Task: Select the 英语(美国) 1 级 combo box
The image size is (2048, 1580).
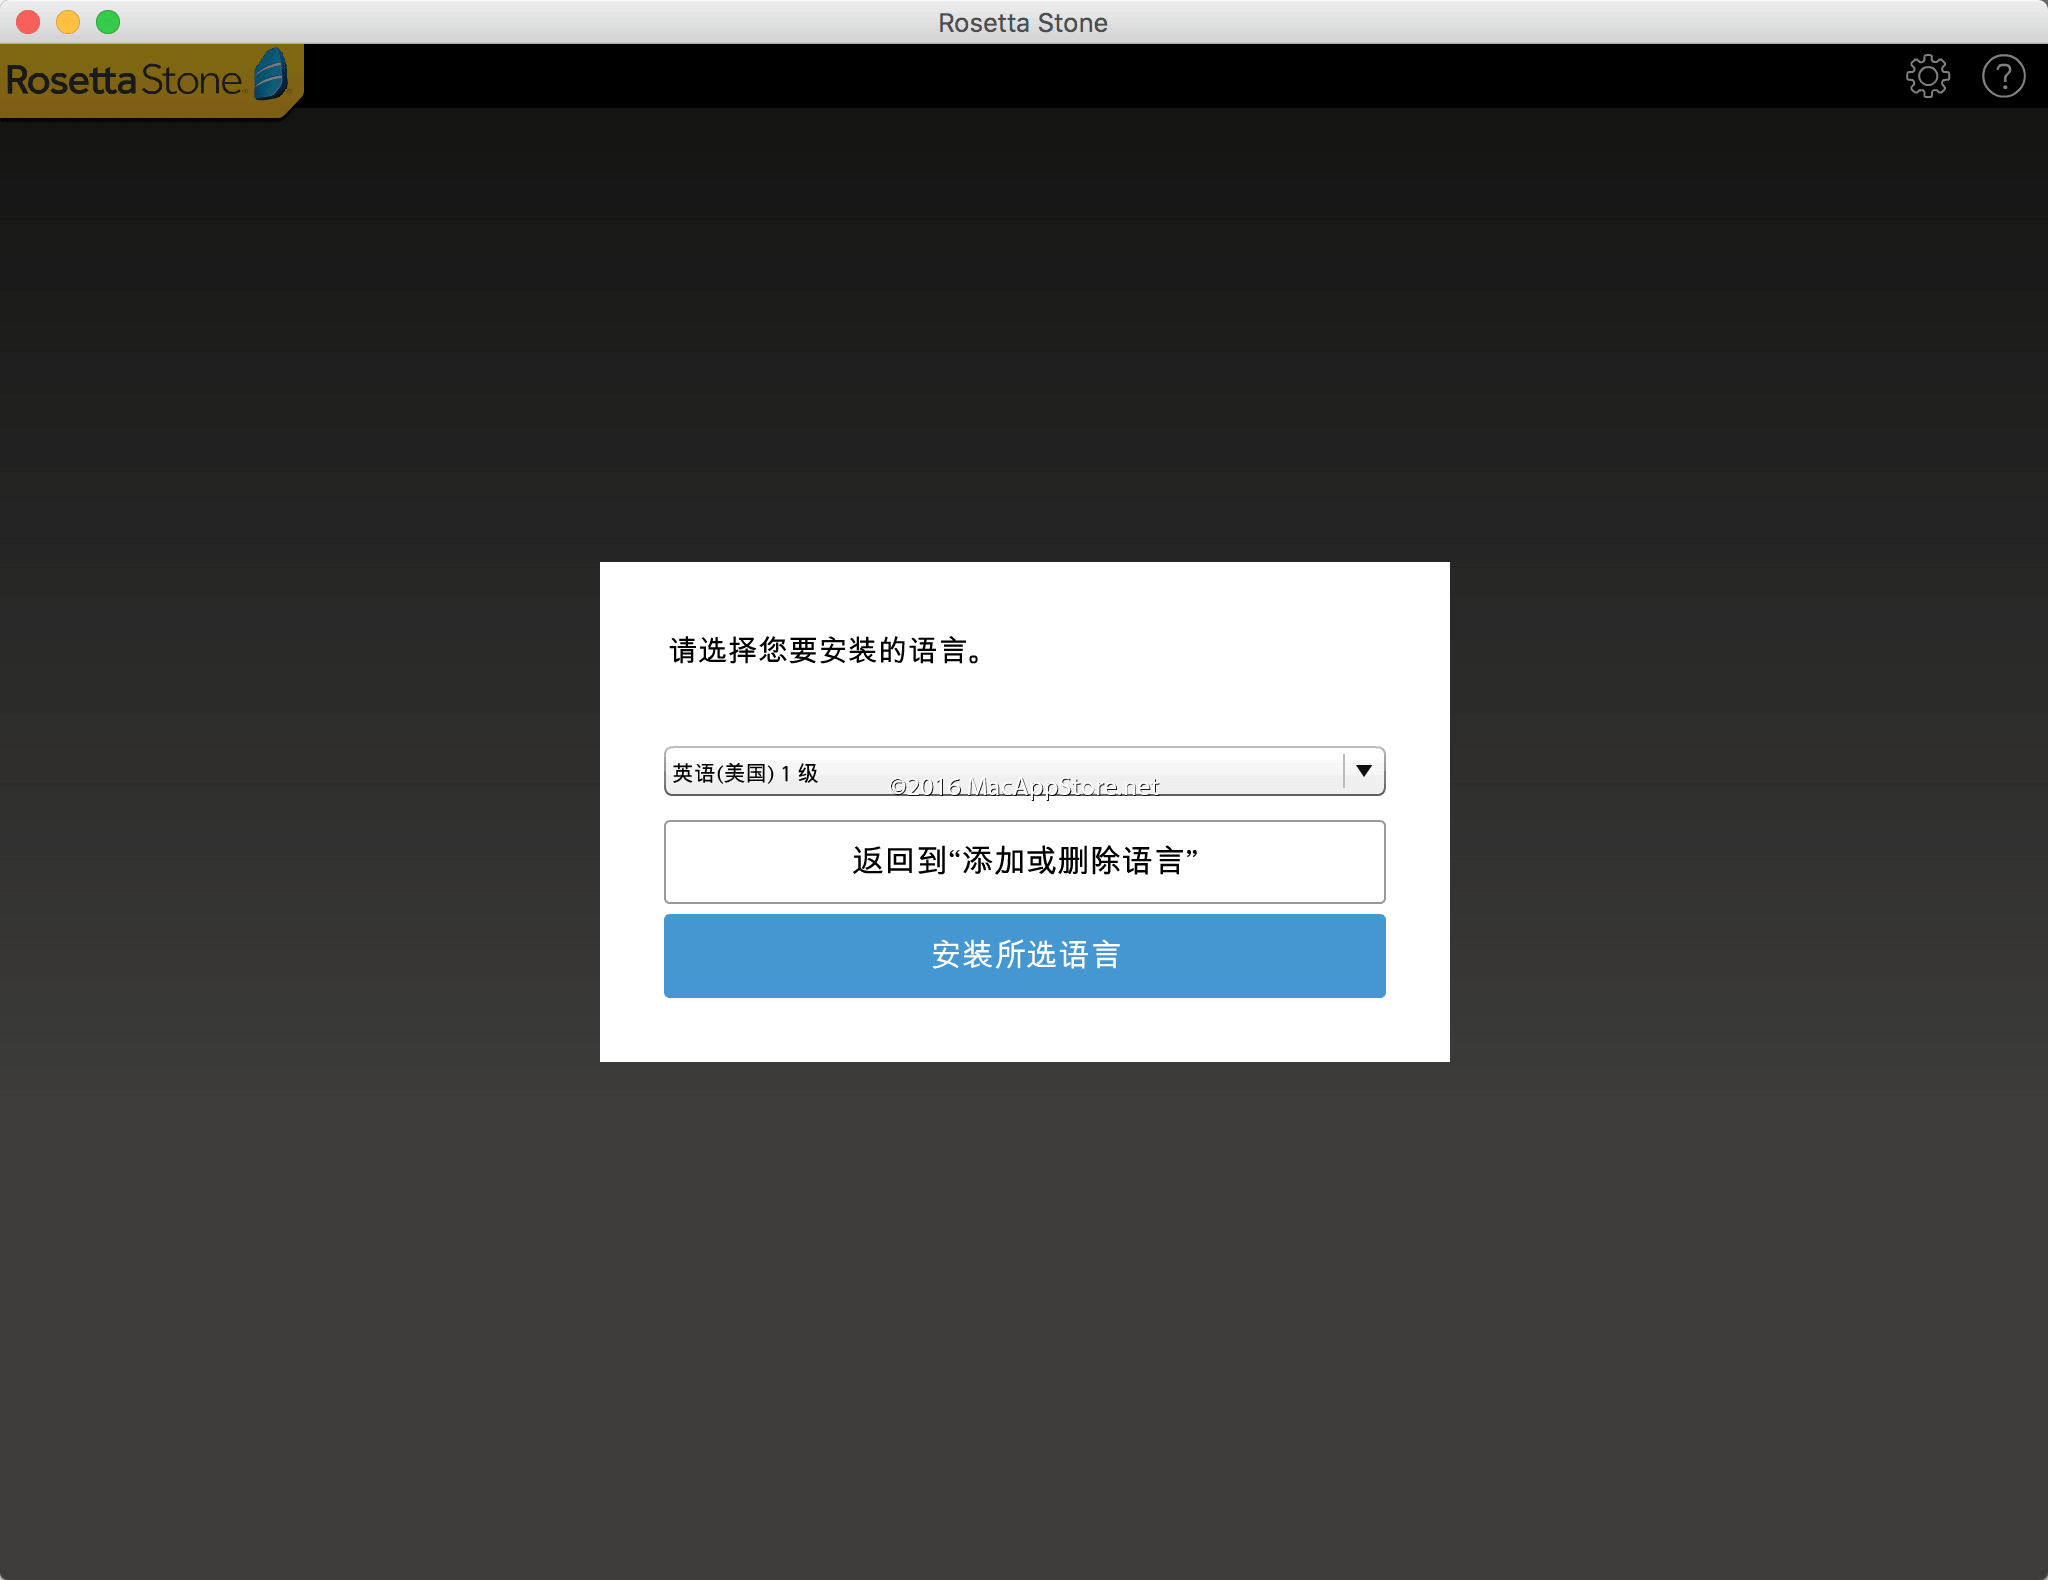Action: (x=1024, y=771)
